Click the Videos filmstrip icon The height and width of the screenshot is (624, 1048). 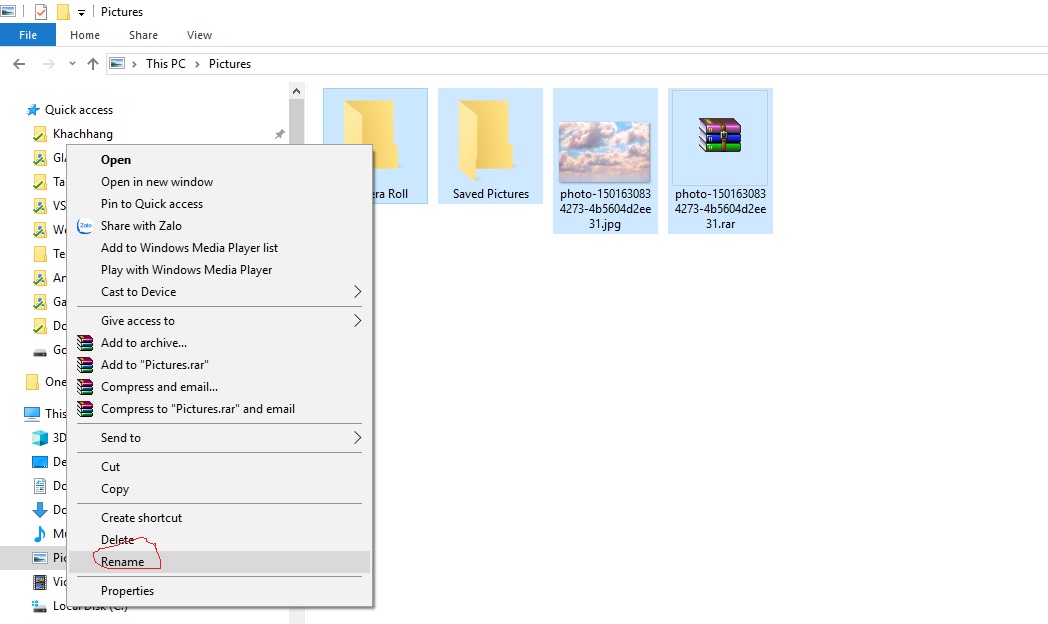point(40,582)
